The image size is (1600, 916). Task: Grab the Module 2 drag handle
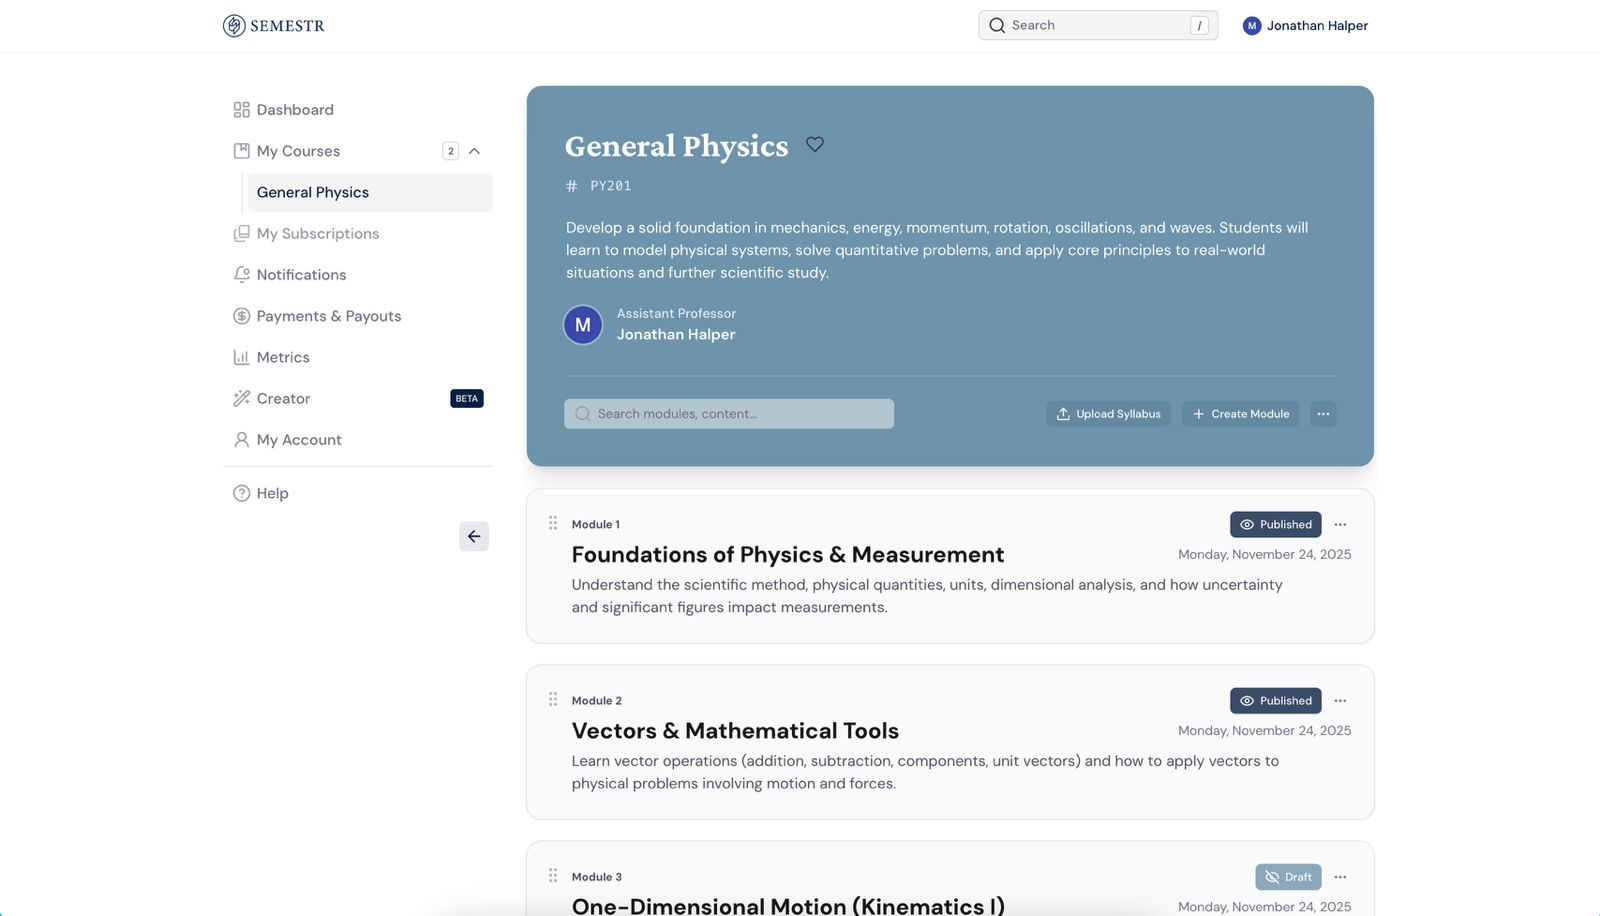tap(553, 699)
